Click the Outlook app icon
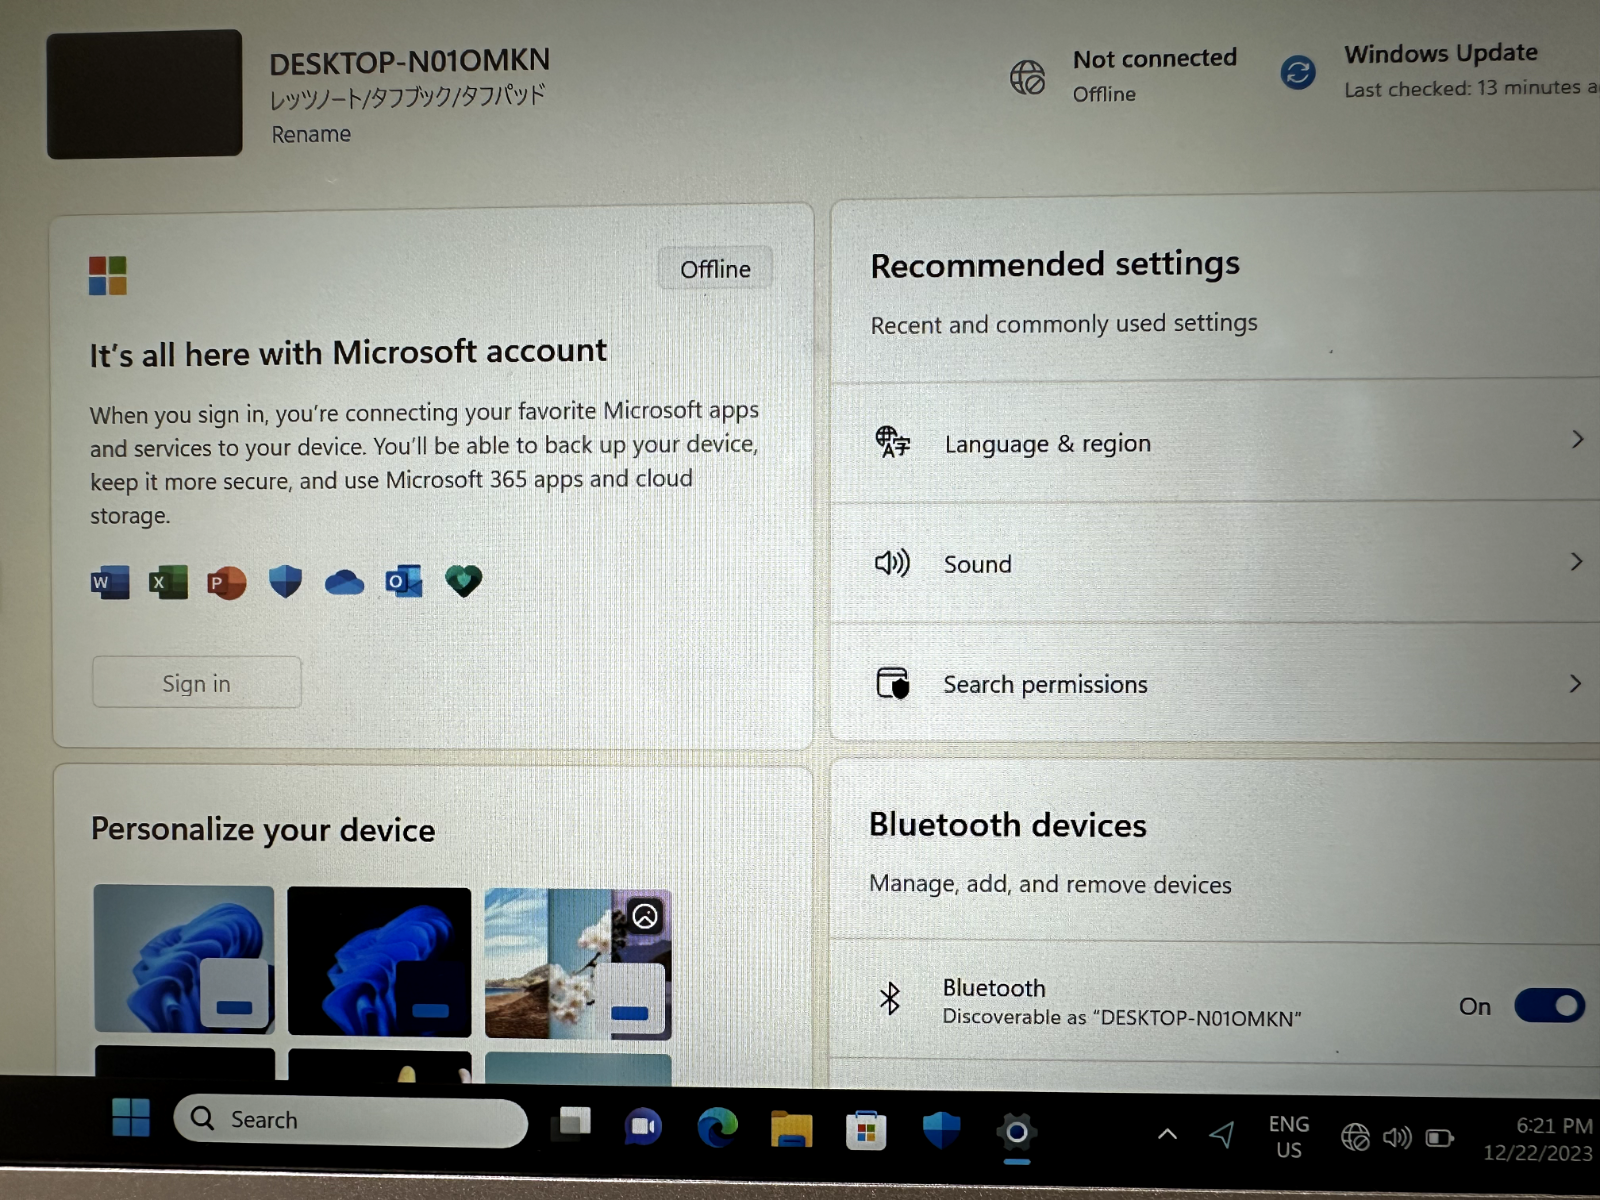The height and width of the screenshot is (1200, 1600). [x=404, y=581]
